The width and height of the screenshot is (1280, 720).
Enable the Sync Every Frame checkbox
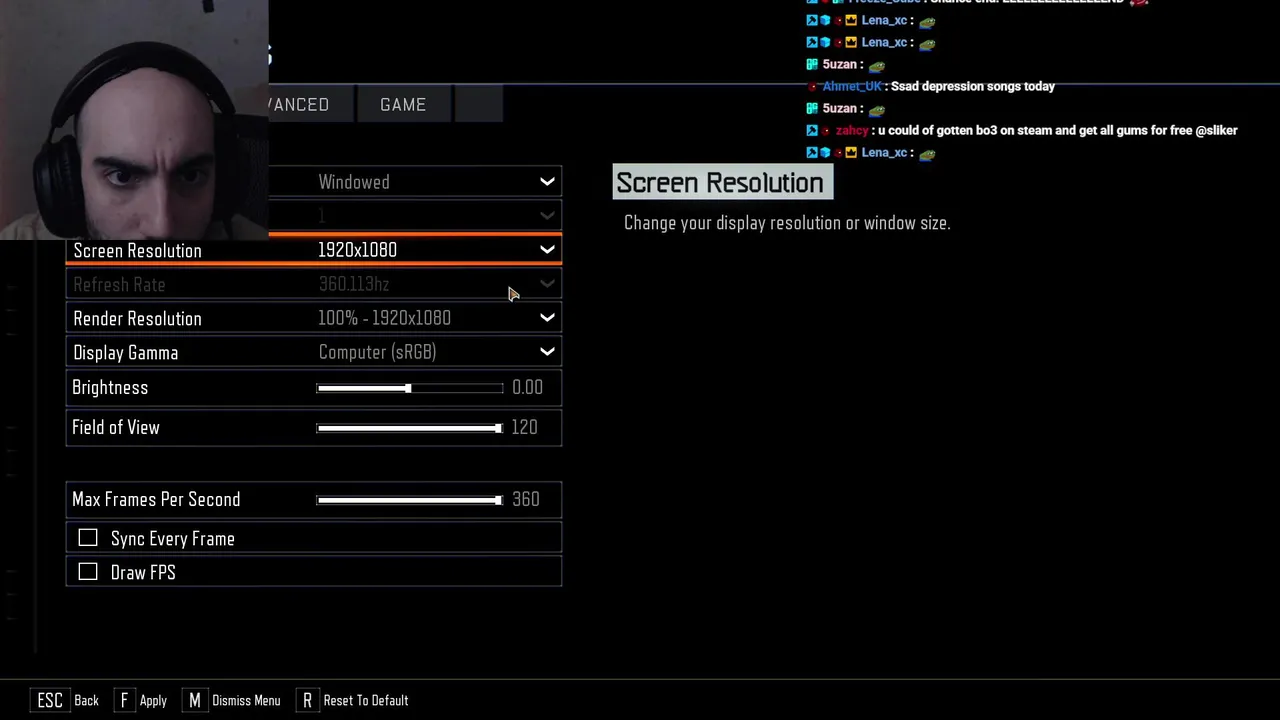click(88, 538)
